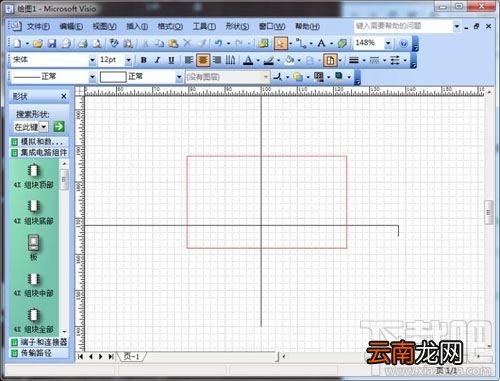500x381 pixels.
Task: Expand the help question box dropdown arrow
Action: pos(457,26)
